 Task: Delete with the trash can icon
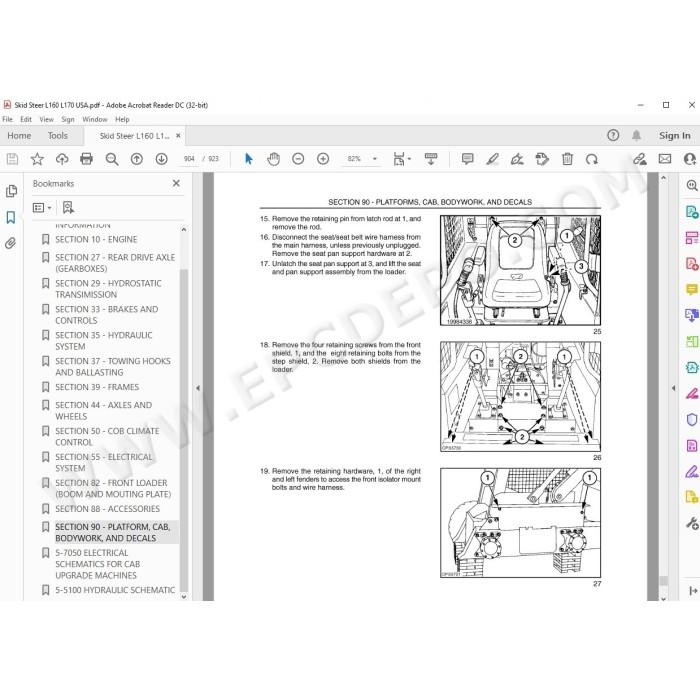tap(567, 159)
